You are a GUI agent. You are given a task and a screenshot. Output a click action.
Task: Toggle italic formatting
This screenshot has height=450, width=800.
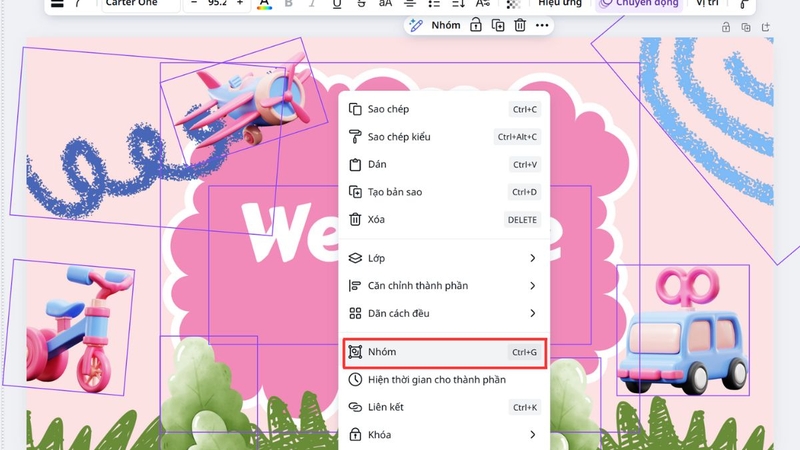pyautogui.click(x=312, y=4)
